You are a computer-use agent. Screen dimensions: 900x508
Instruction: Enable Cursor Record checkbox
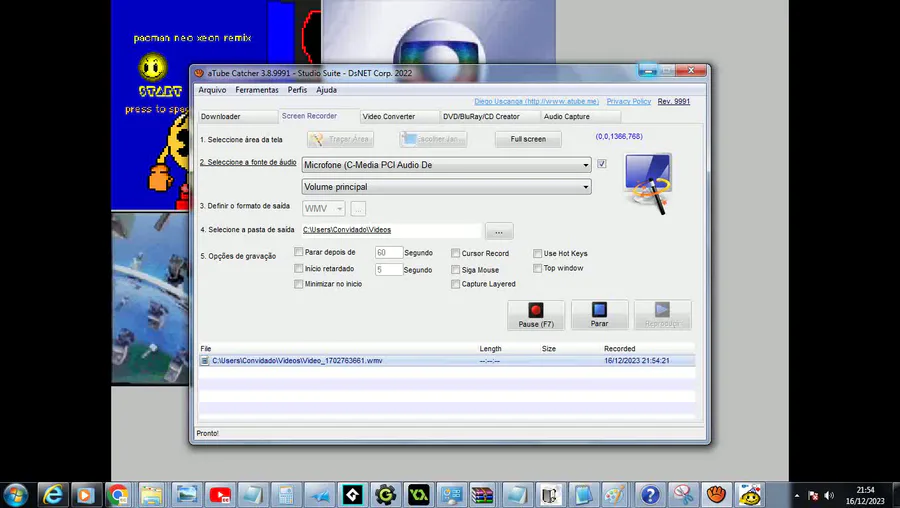click(455, 253)
